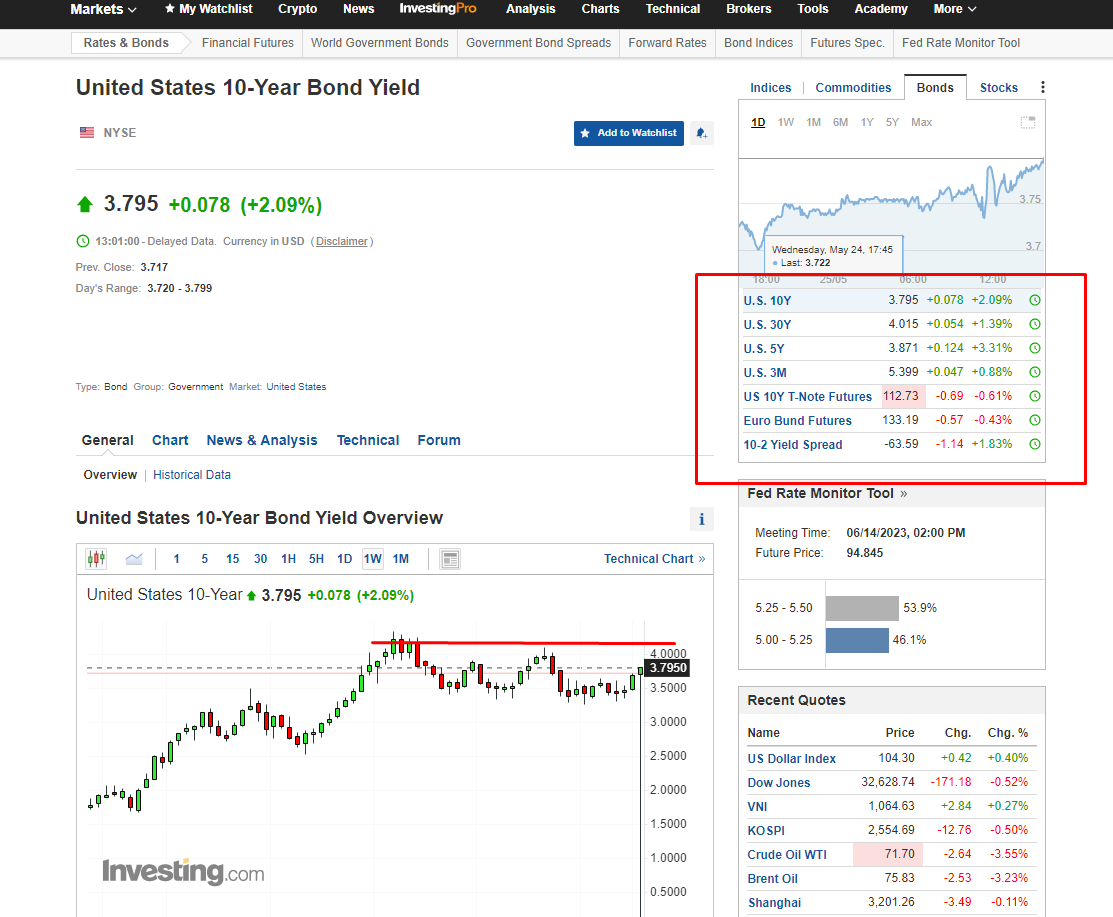1113x917 pixels.
Task: Open the Tools menu
Action: [x=813, y=9]
